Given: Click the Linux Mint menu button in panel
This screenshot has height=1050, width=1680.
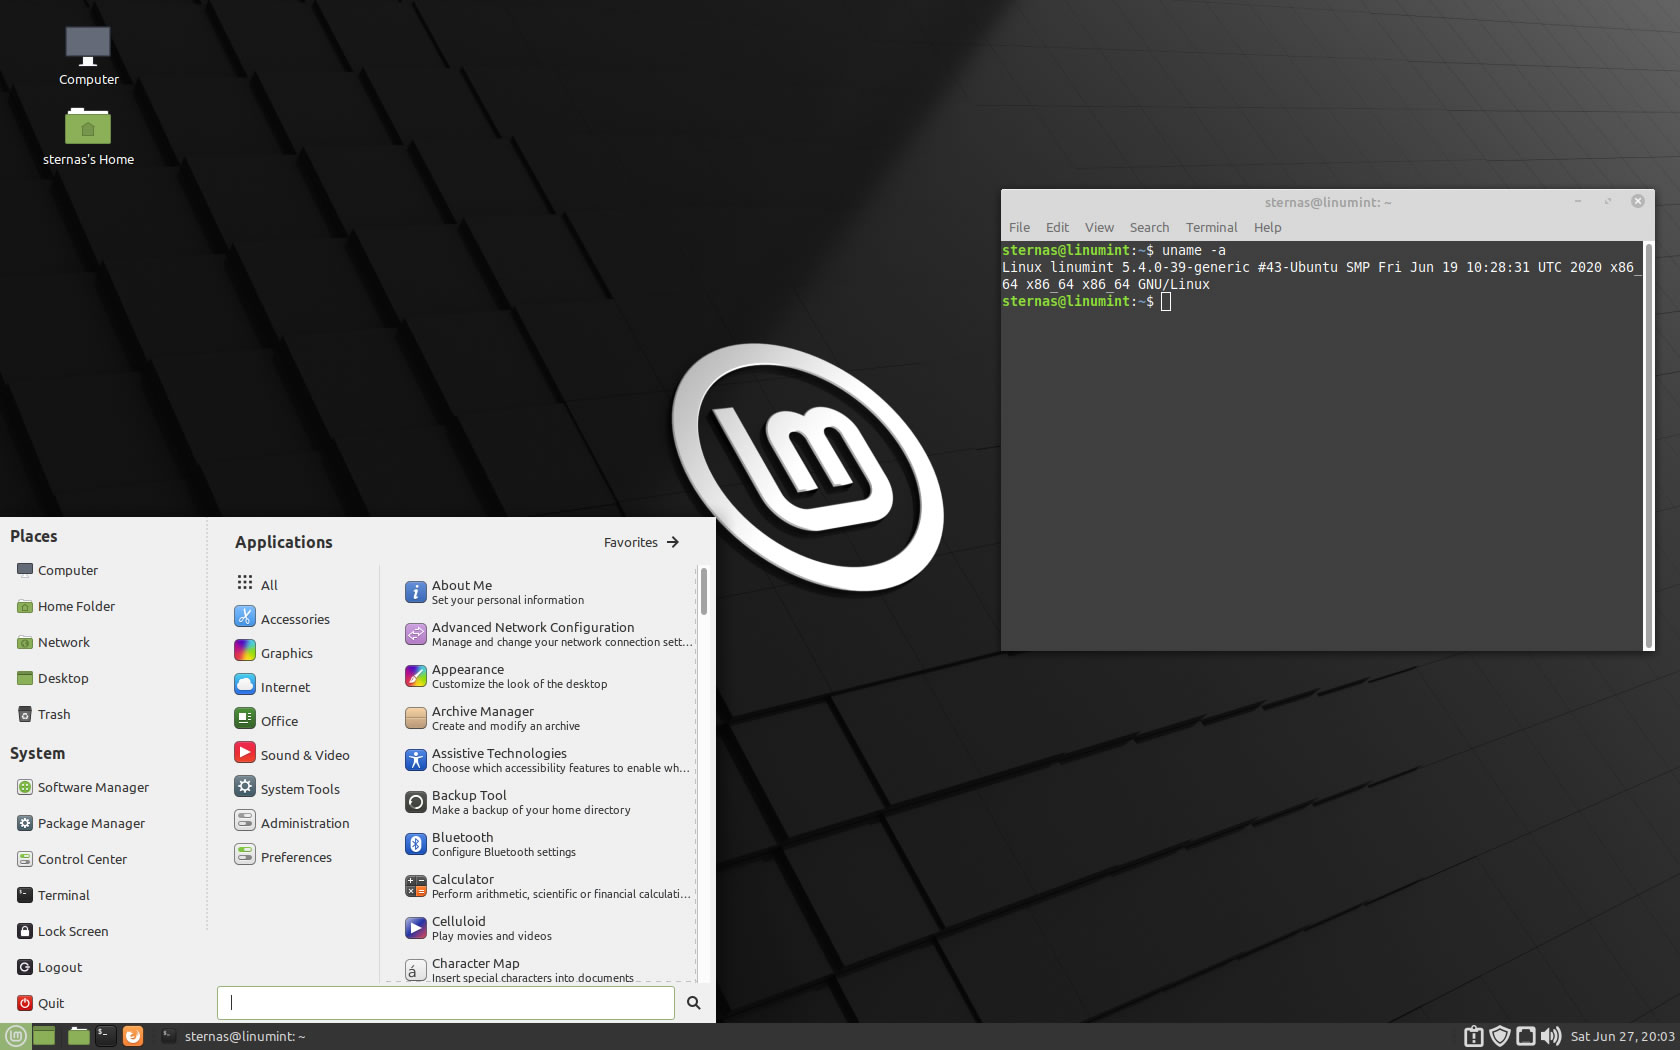Looking at the screenshot, I should (x=15, y=1036).
